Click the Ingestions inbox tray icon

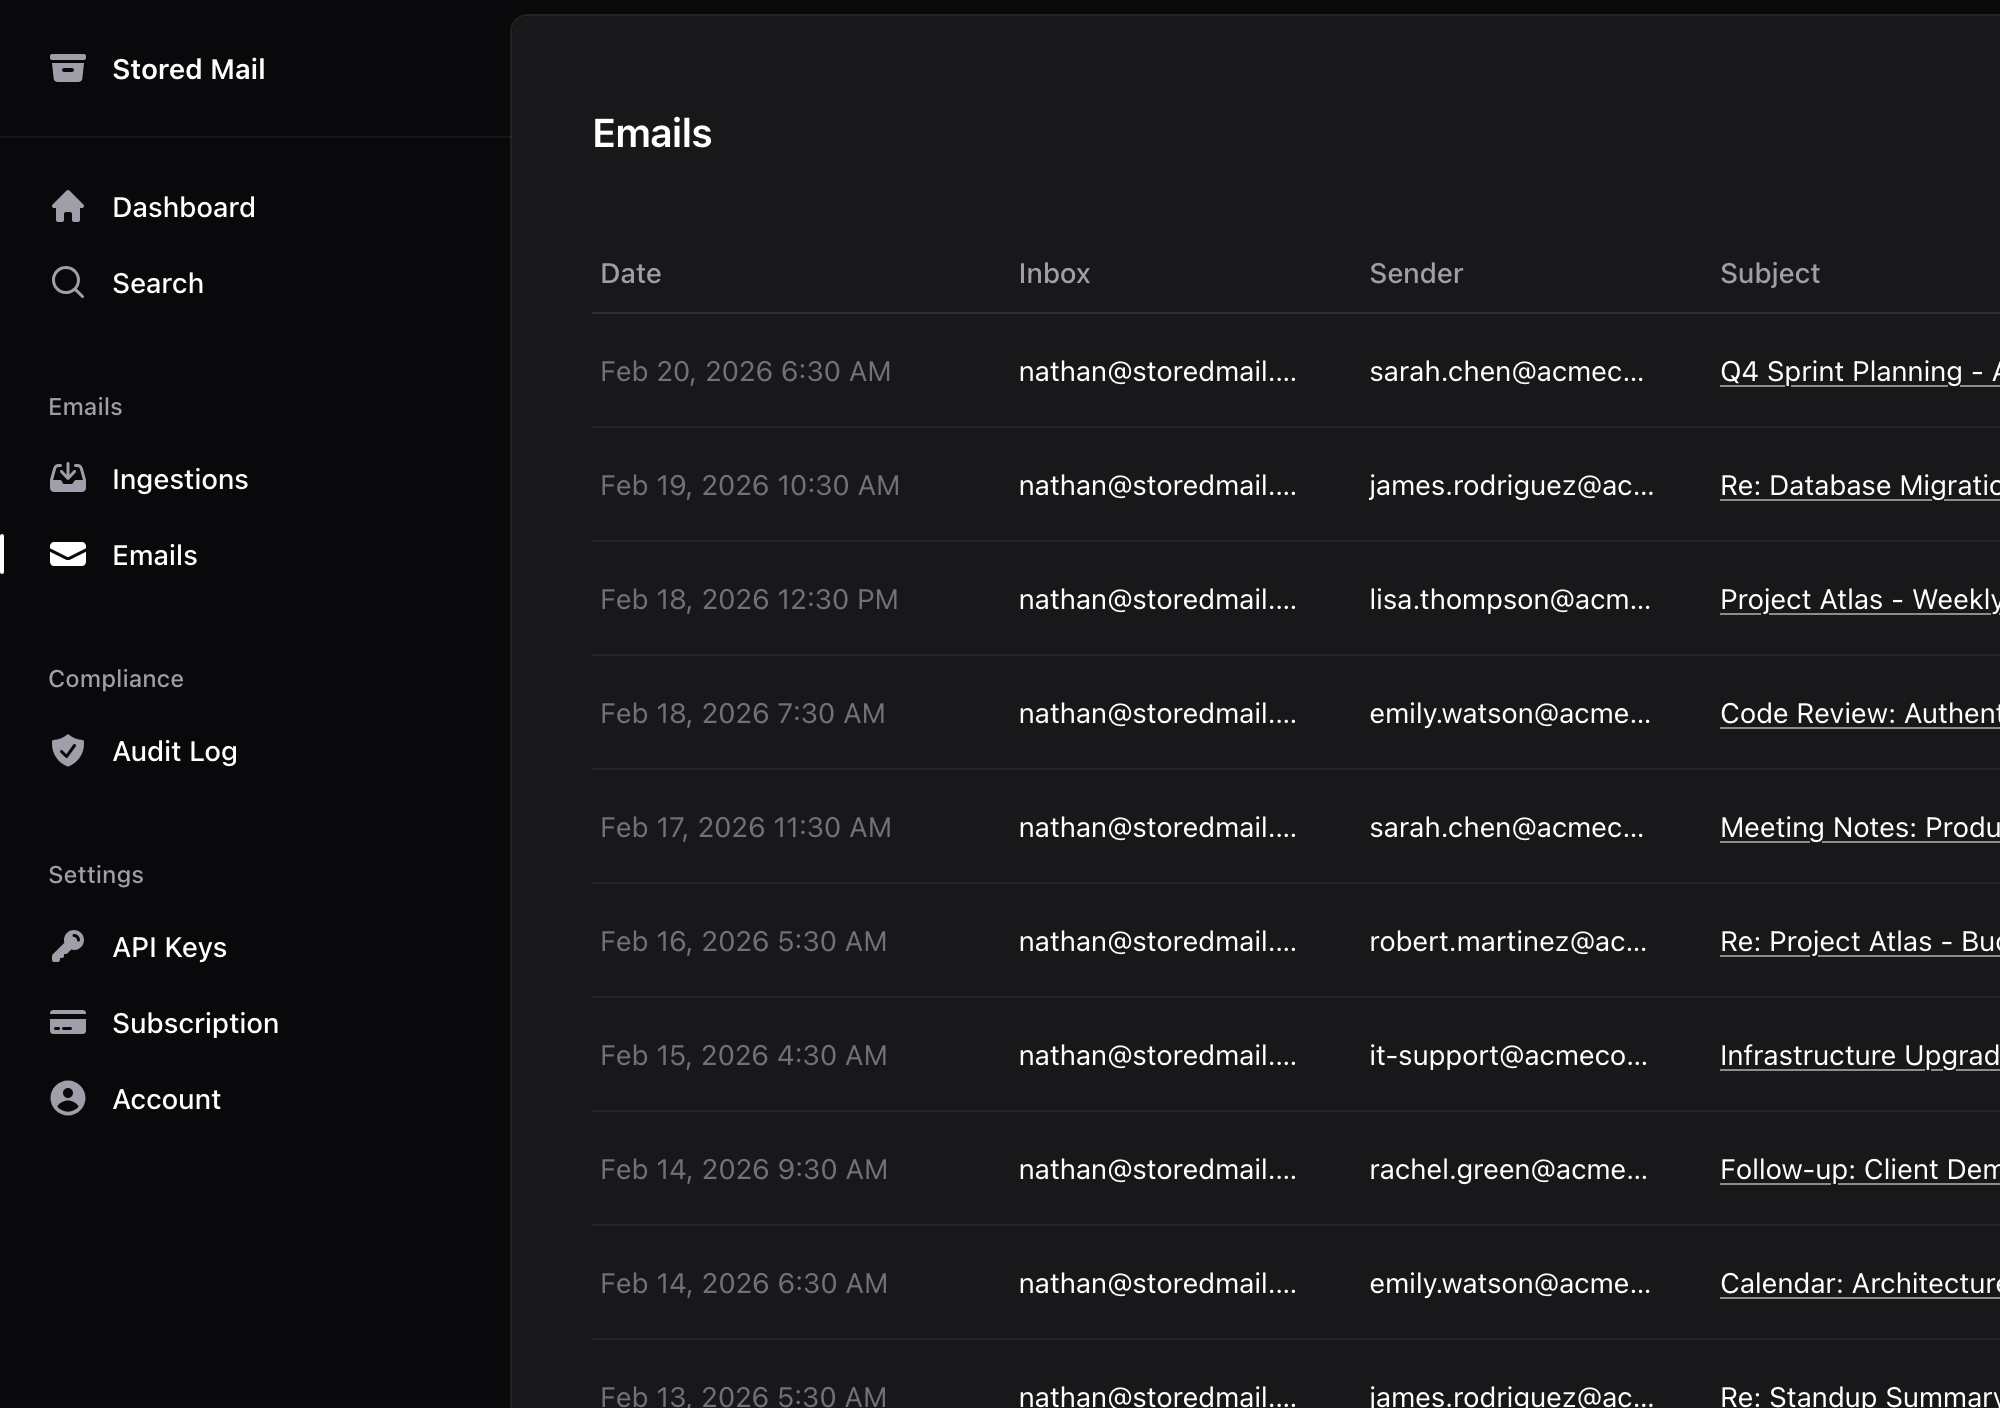click(x=67, y=479)
